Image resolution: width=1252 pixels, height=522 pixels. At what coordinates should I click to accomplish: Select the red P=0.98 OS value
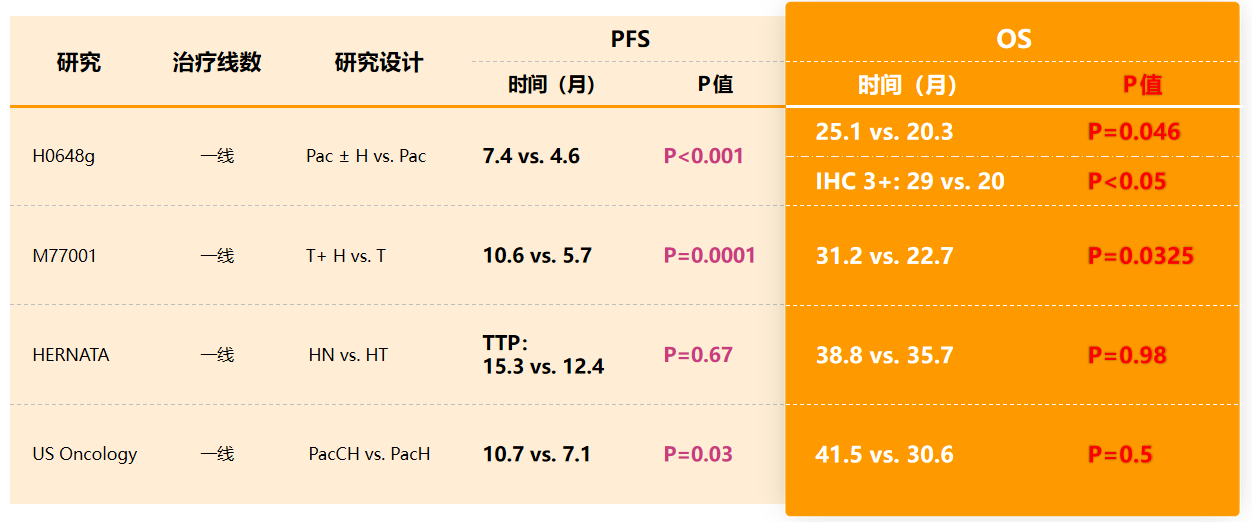pos(1127,355)
